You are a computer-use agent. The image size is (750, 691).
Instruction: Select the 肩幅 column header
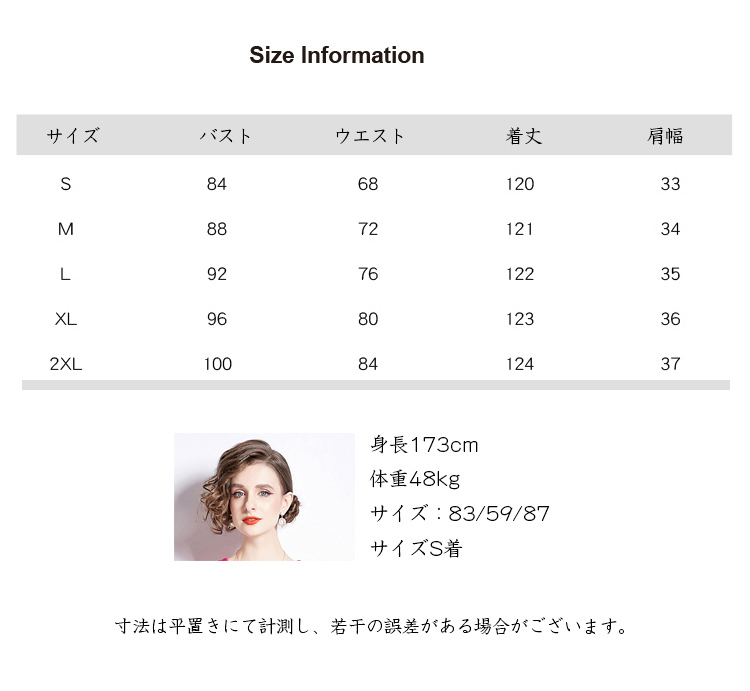pyautogui.click(x=665, y=136)
